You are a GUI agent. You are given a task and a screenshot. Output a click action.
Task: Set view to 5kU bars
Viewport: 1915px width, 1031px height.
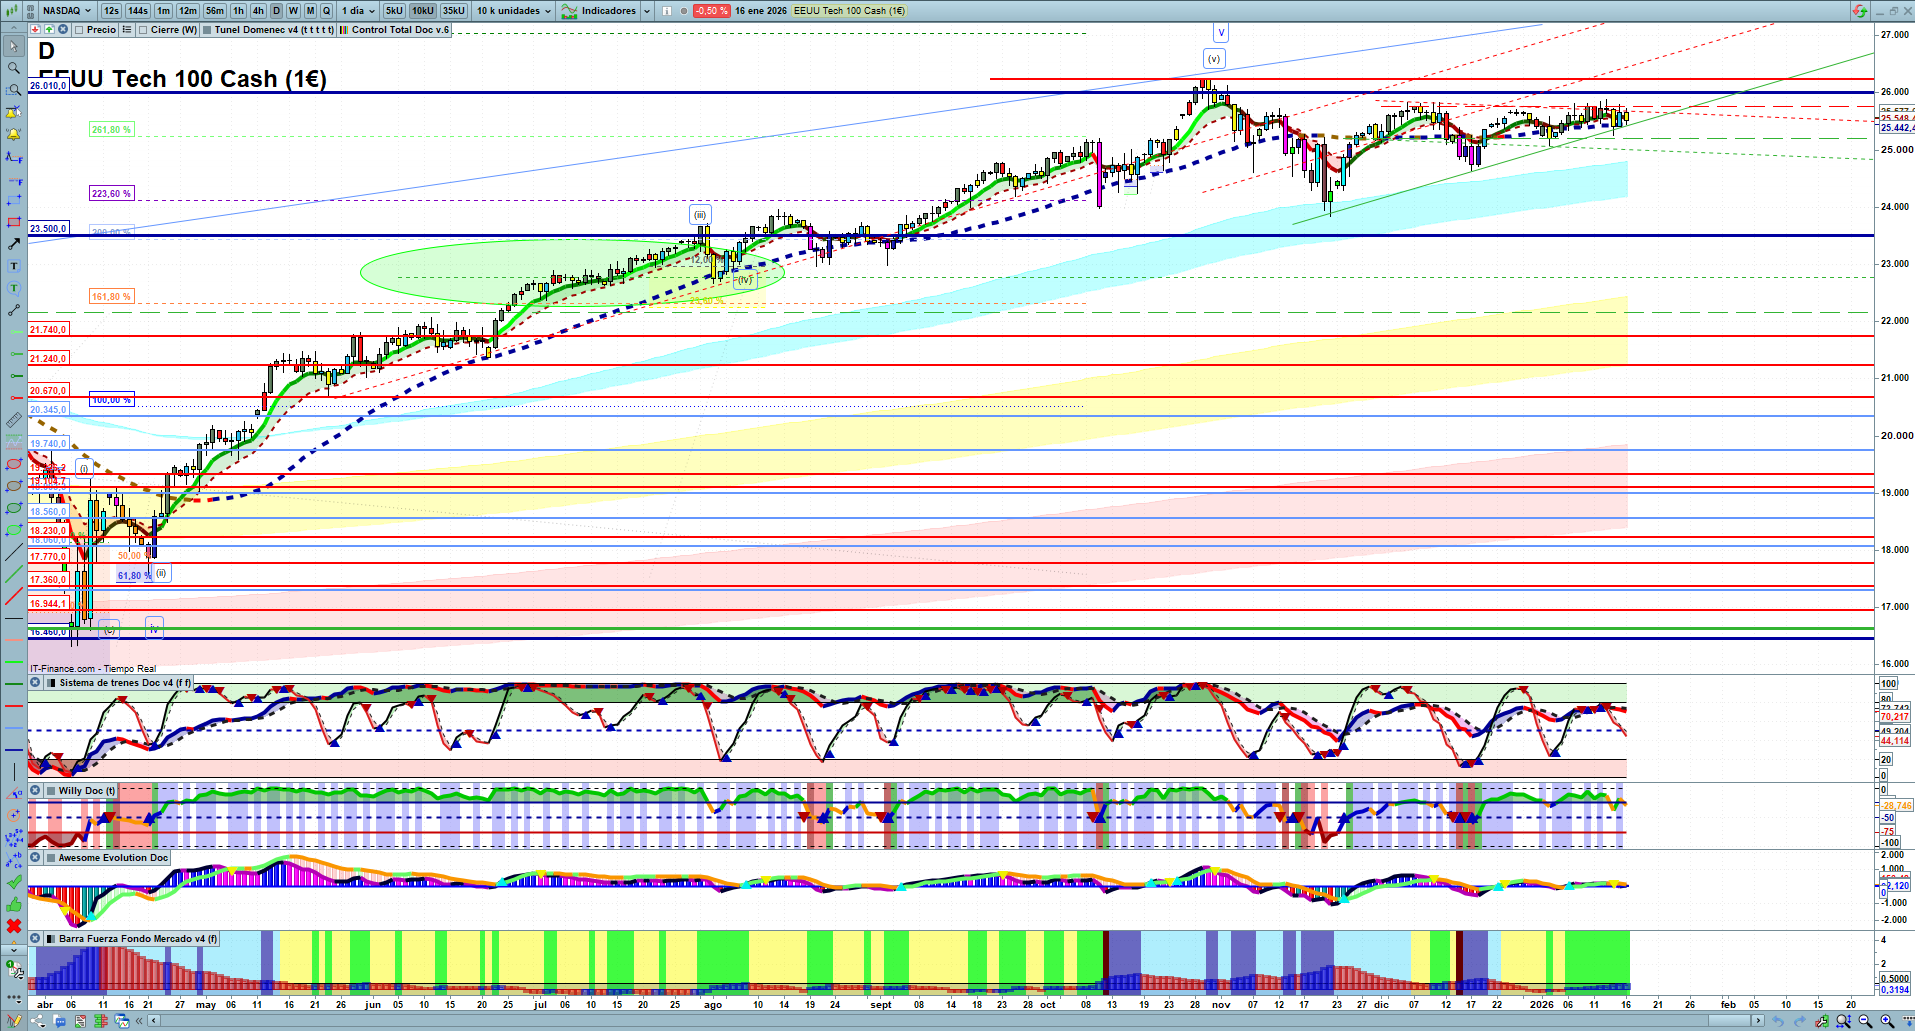pyautogui.click(x=394, y=11)
